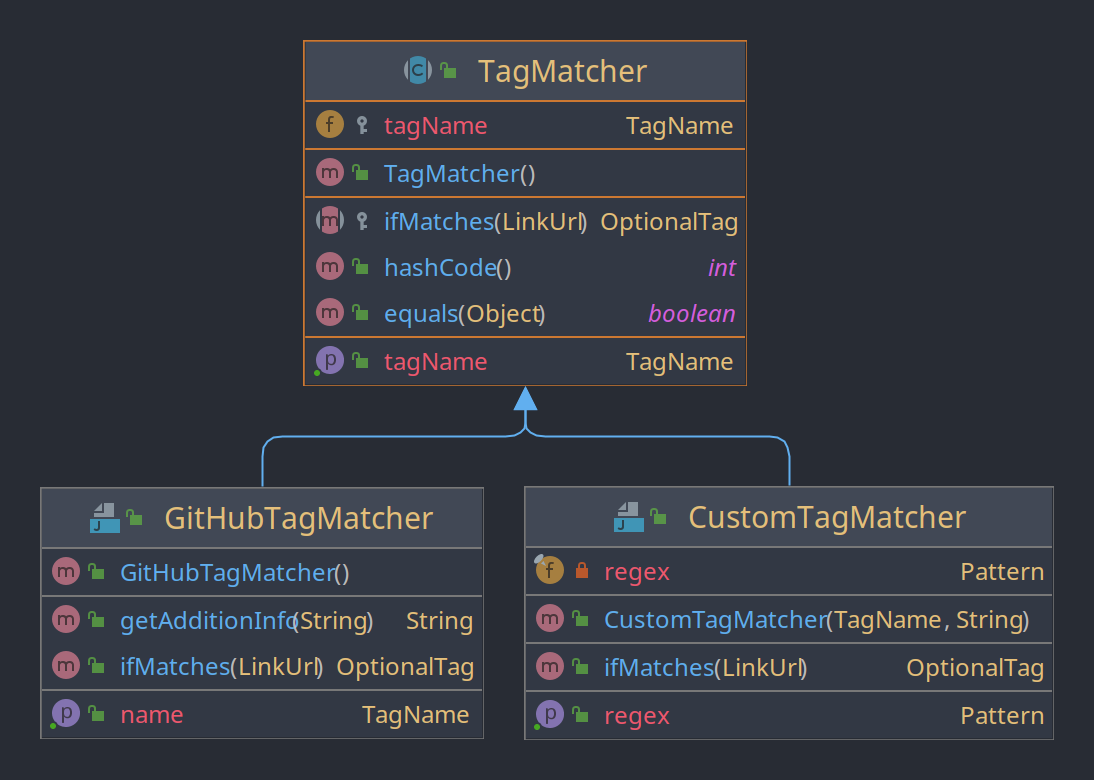Click the public lock icon beside hashCode
The height and width of the screenshot is (780, 1094).
pos(360,267)
